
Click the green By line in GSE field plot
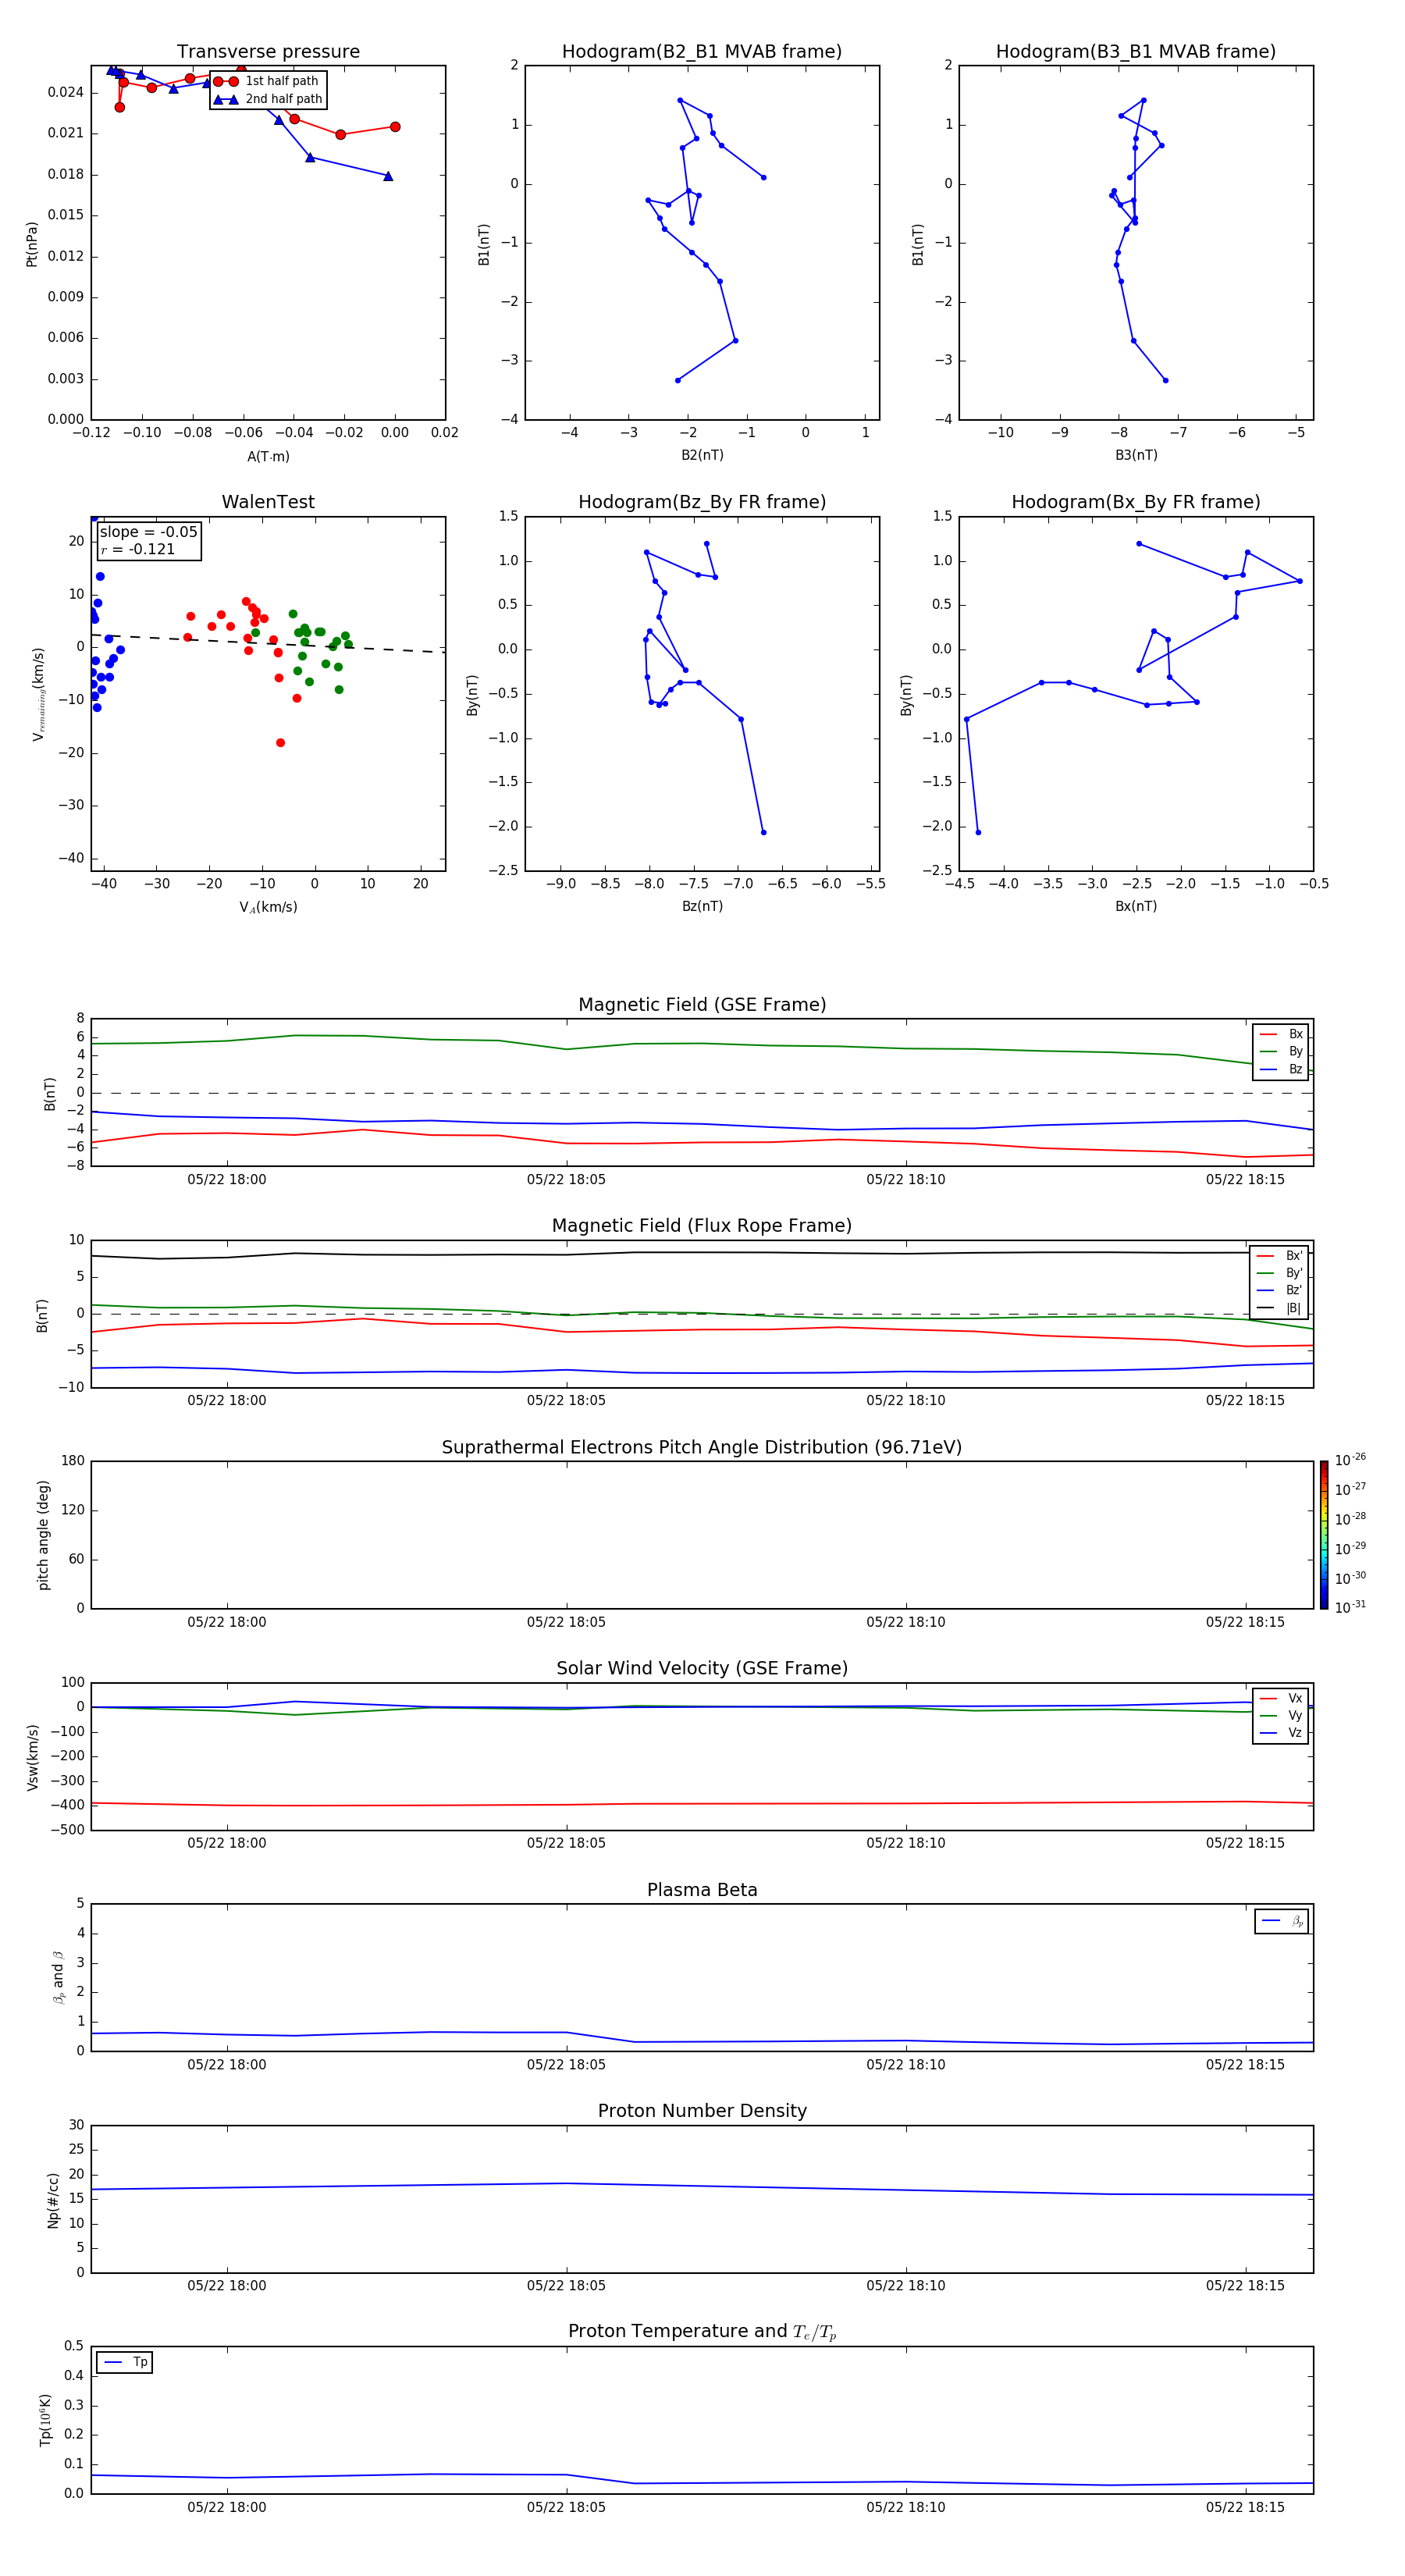click(702, 1044)
